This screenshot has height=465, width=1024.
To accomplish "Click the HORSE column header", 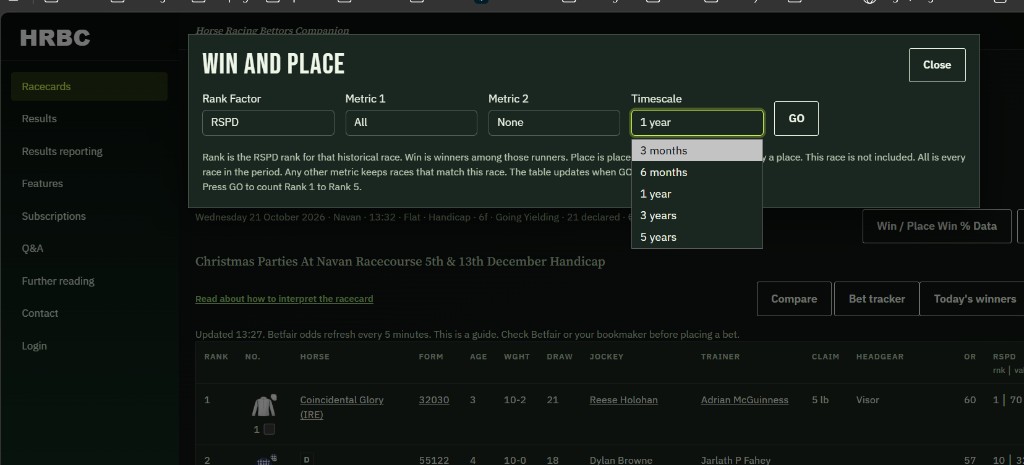I will click(x=315, y=357).
